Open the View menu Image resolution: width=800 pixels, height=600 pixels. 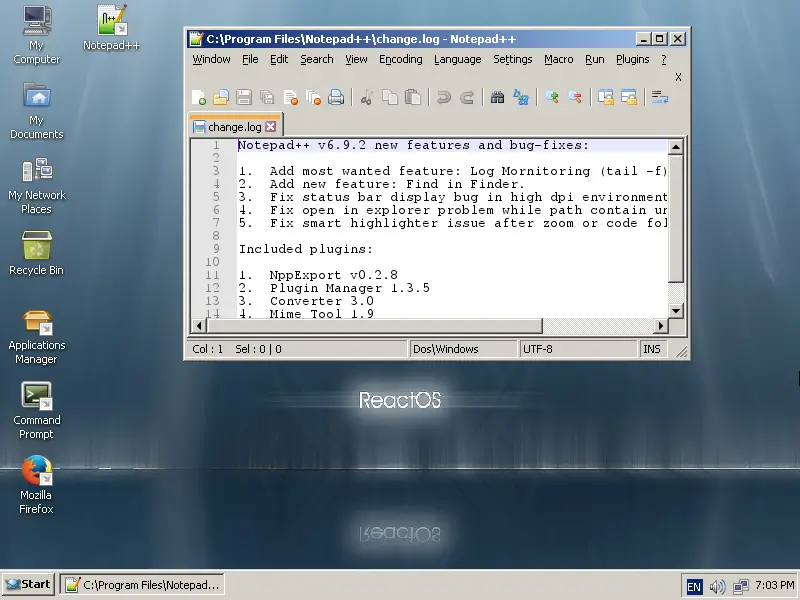pos(356,59)
